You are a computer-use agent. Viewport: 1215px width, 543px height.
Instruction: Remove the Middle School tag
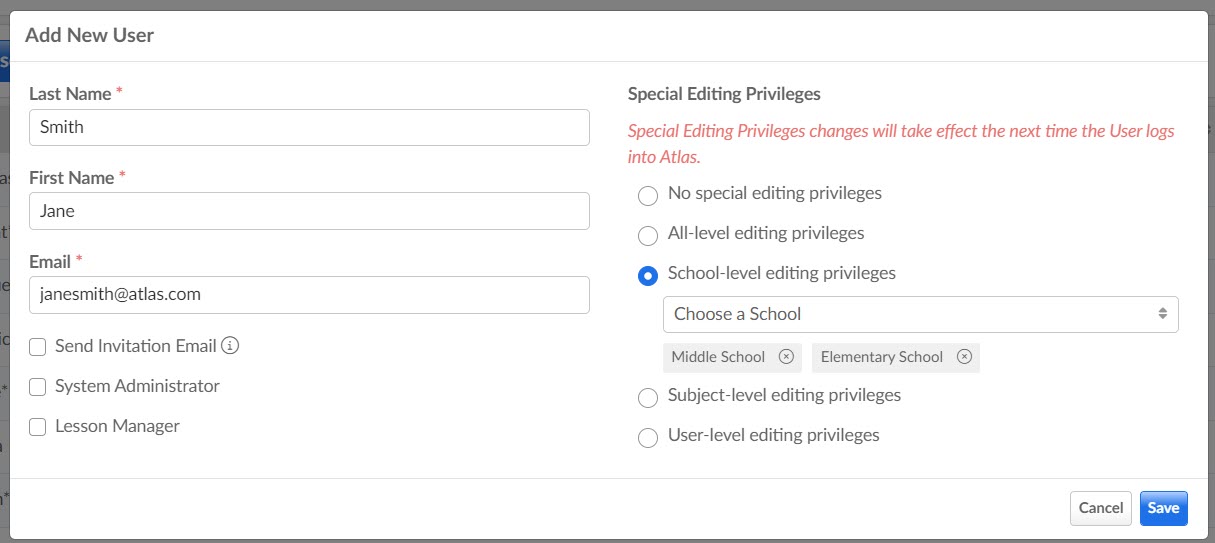[786, 357]
